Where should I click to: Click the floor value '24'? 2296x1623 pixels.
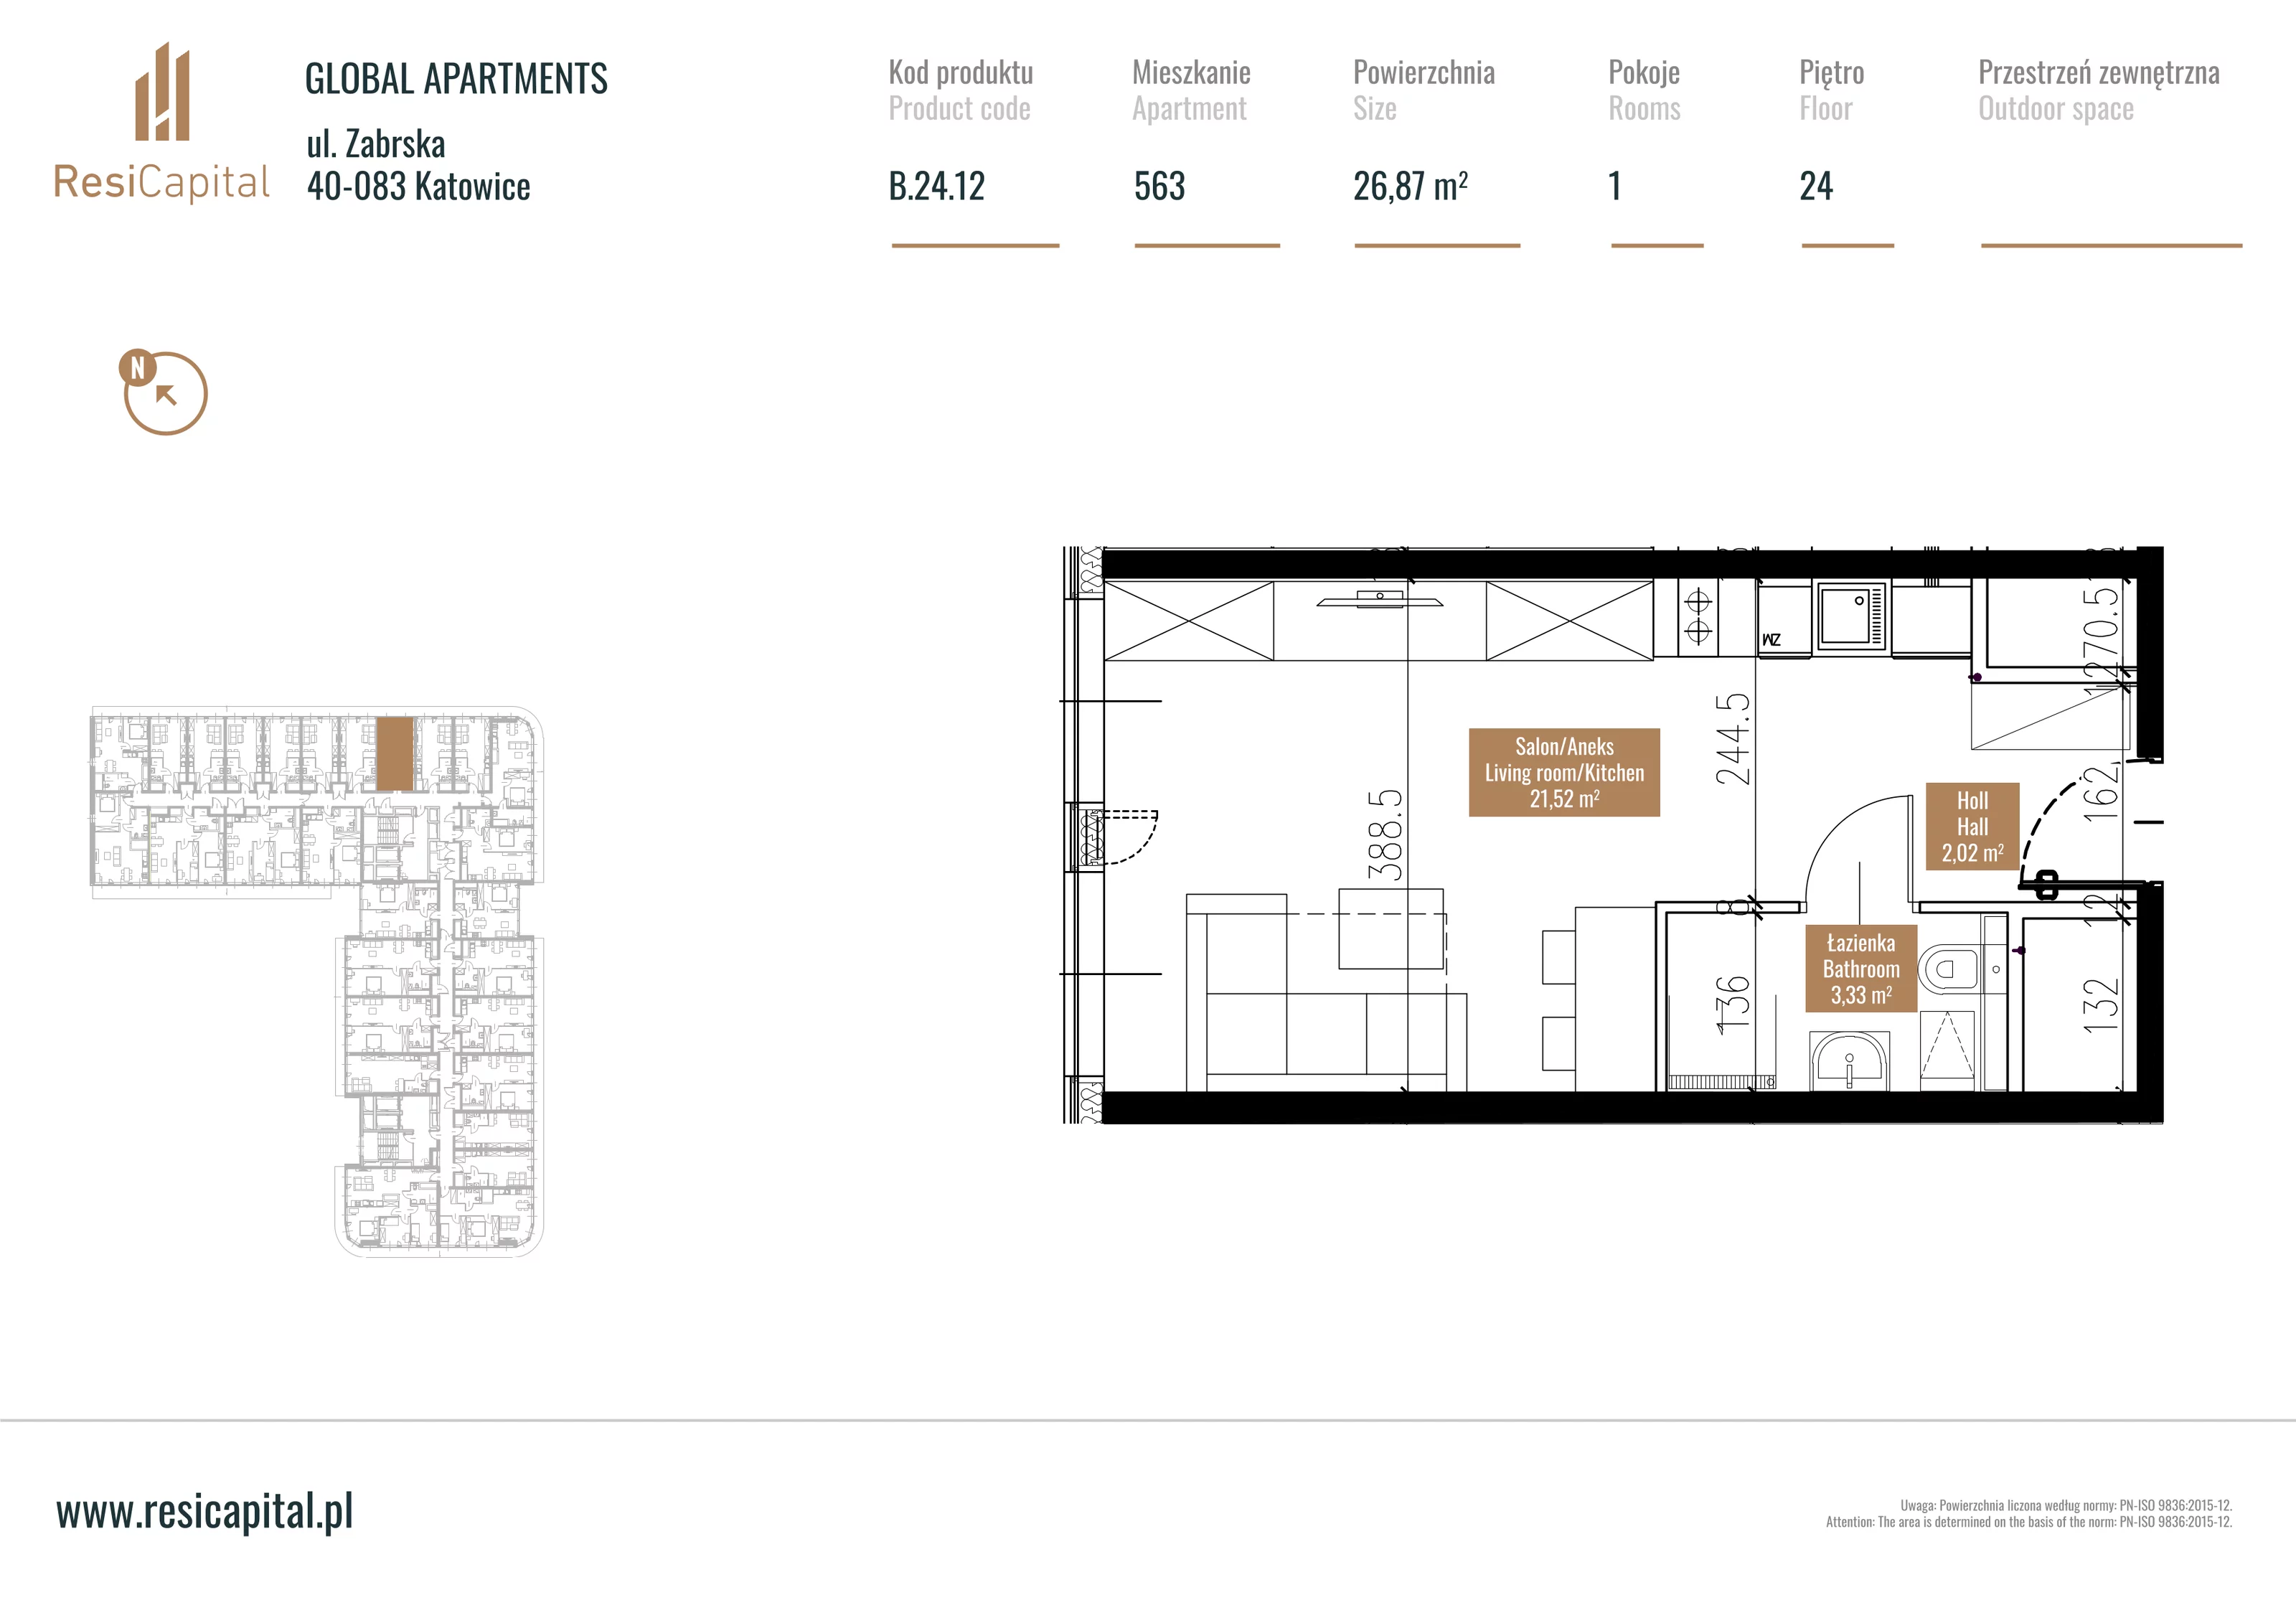click(1816, 186)
